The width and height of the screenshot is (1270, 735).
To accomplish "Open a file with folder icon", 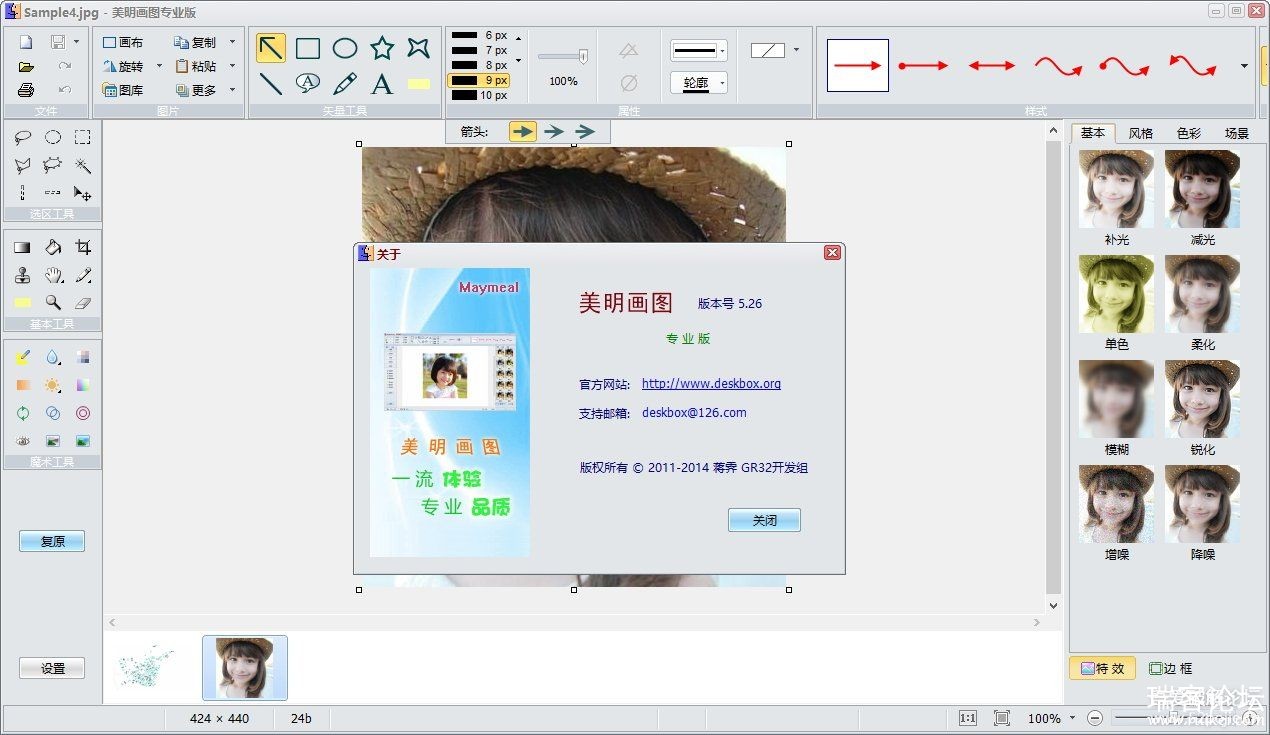I will point(26,66).
